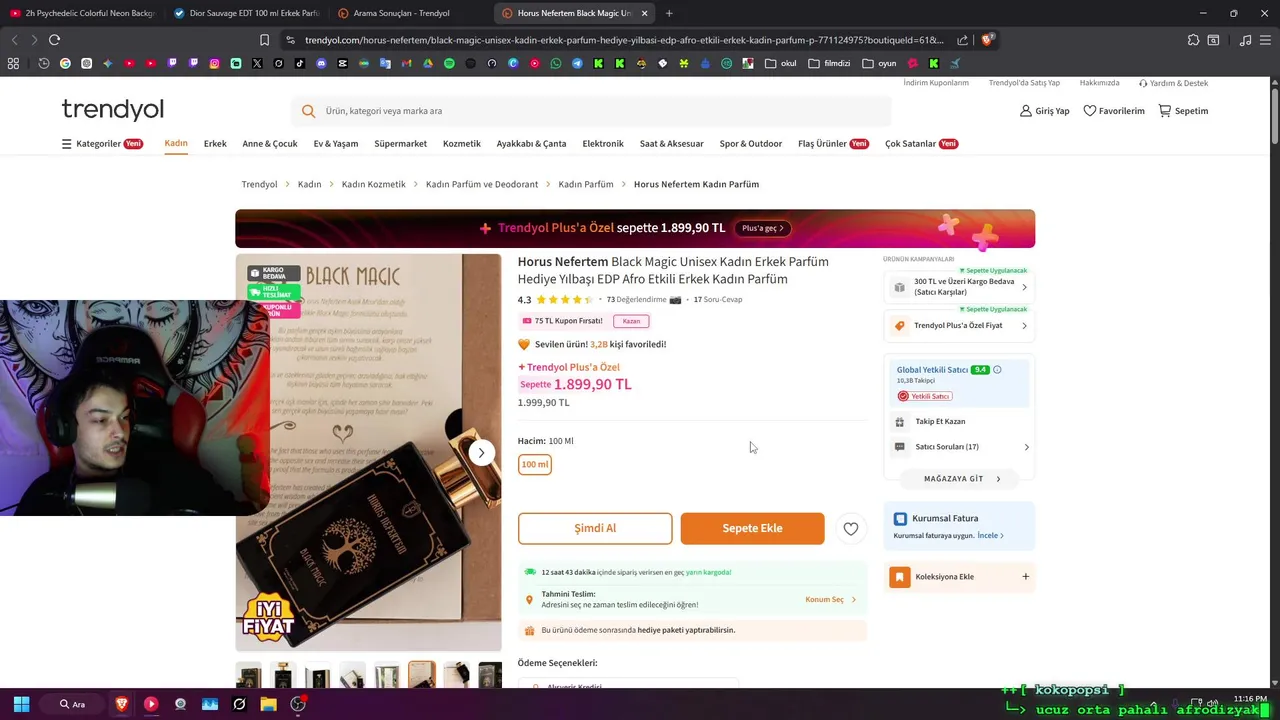Expand Trendyol Plus'a Özel Fiyat campaign
This screenshot has height=720, width=1280.
[x=959, y=325]
